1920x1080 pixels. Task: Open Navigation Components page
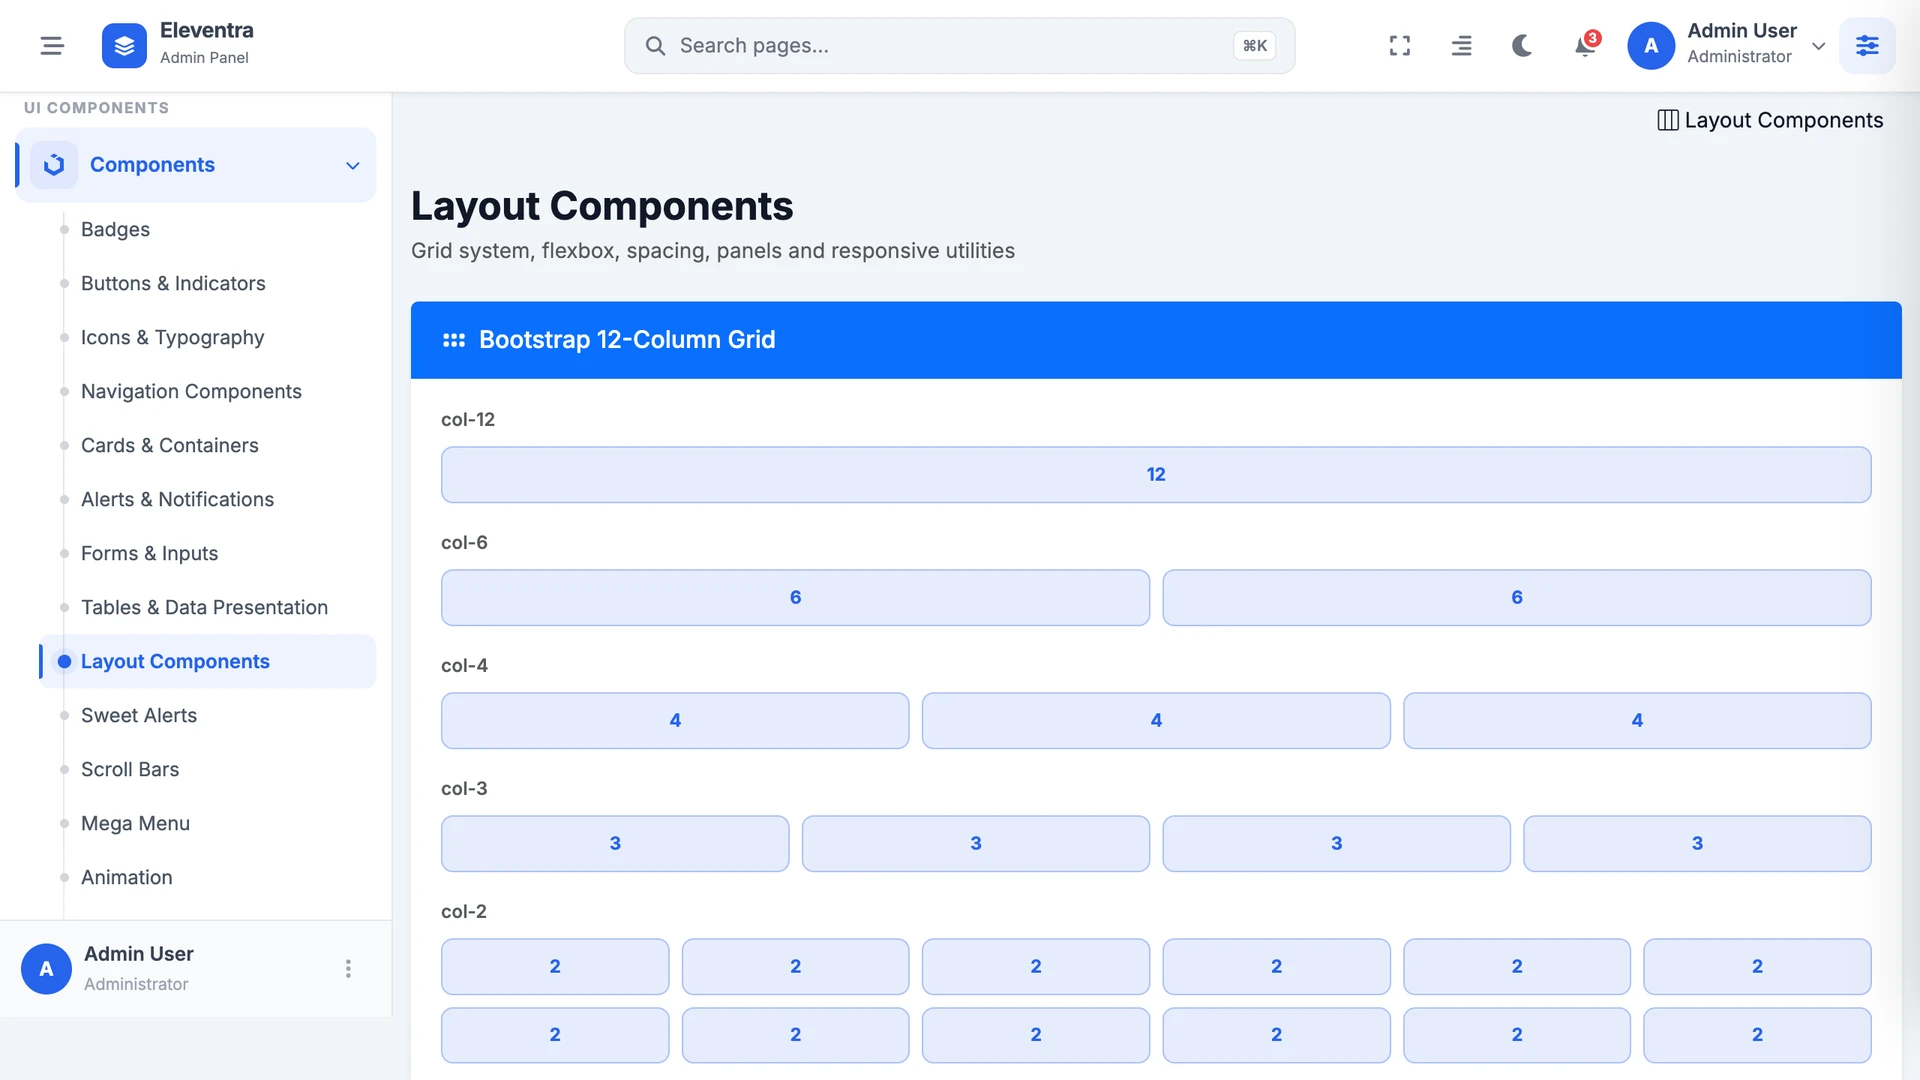191,391
